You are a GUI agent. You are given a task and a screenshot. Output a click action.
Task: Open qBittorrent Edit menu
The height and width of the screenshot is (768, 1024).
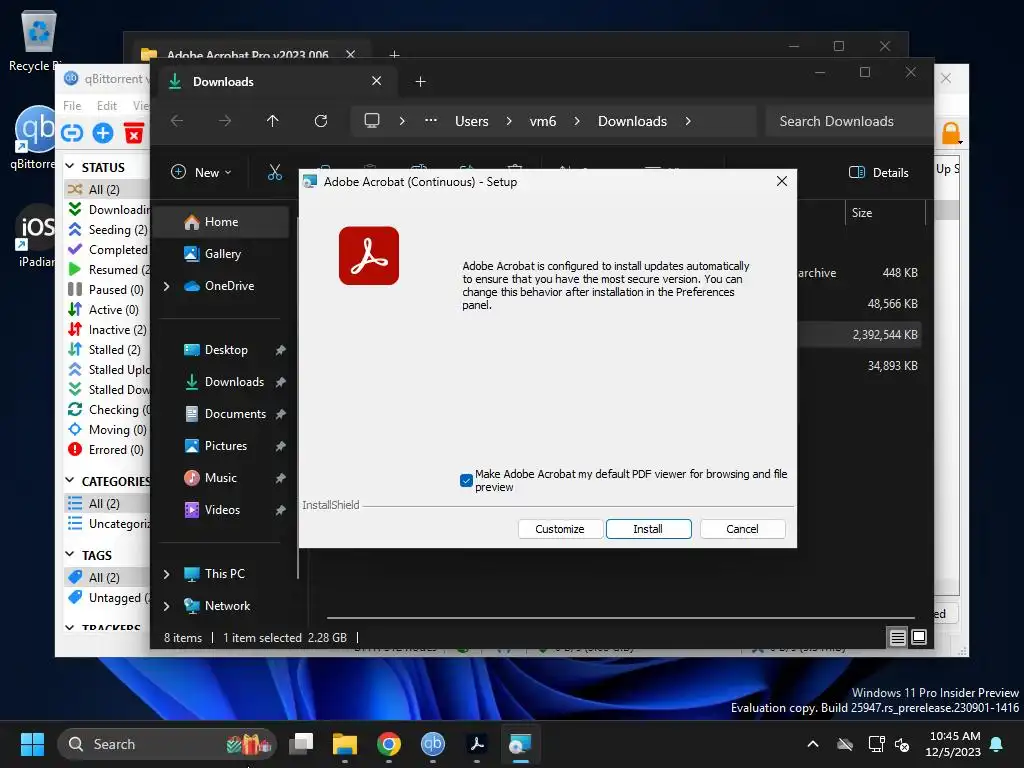106,106
